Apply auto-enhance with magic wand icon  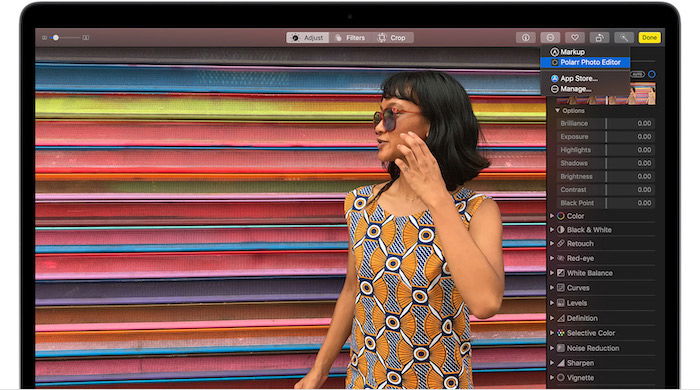coord(624,37)
